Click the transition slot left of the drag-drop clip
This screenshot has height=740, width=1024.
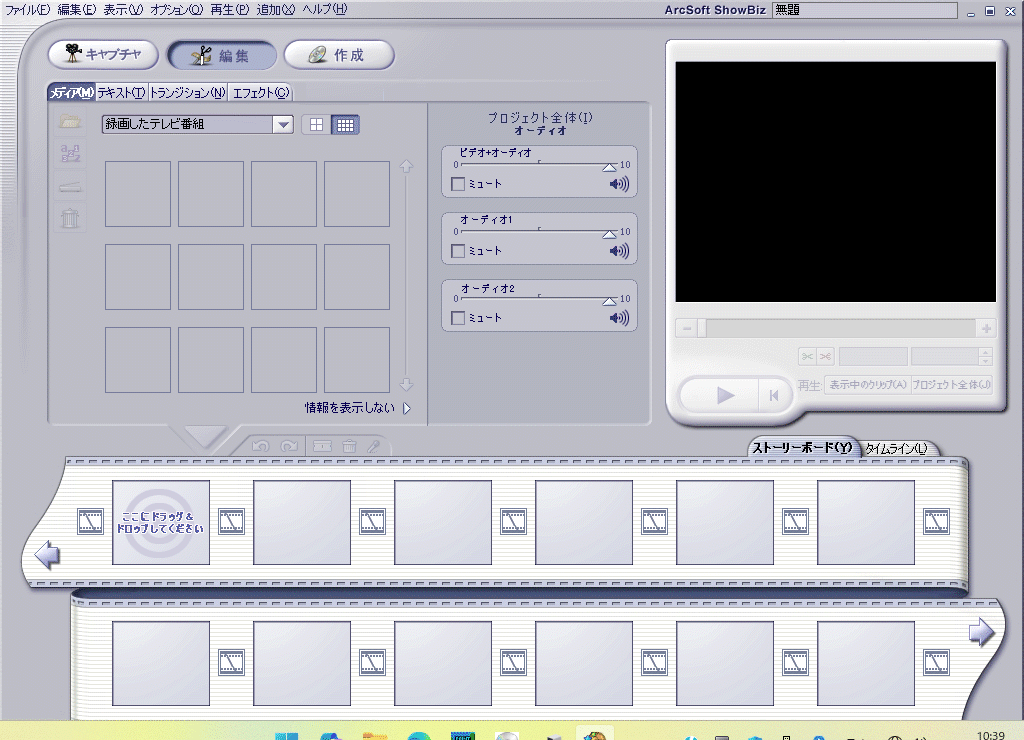pyautogui.click(x=90, y=522)
